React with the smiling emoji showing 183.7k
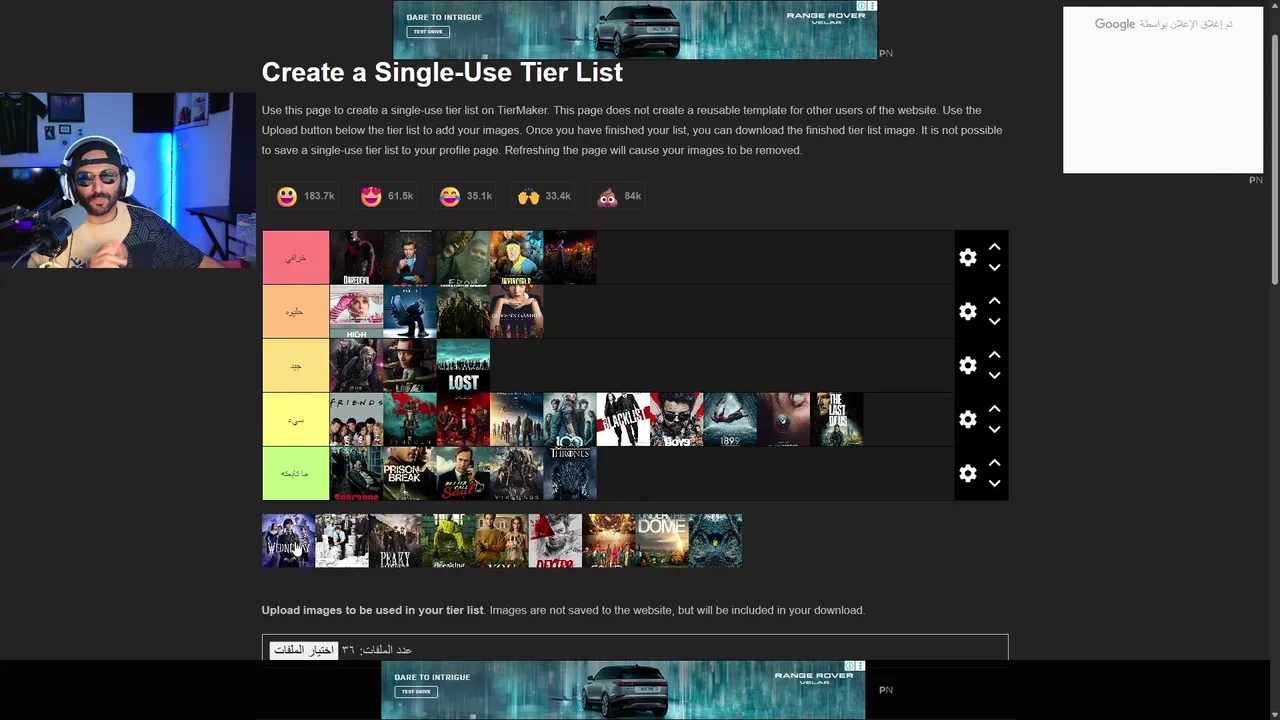The height and width of the screenshot is (720, 1280). (x=305, y=196)
